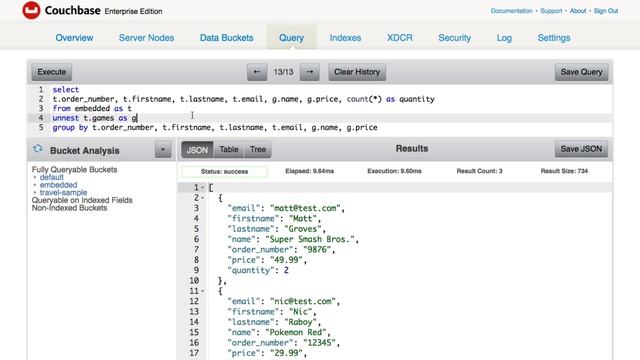This screenshot has height=360, width=640.
Task: Click the "Groves" lastname value
Action: pyautogui.click(x=302, y=229)
